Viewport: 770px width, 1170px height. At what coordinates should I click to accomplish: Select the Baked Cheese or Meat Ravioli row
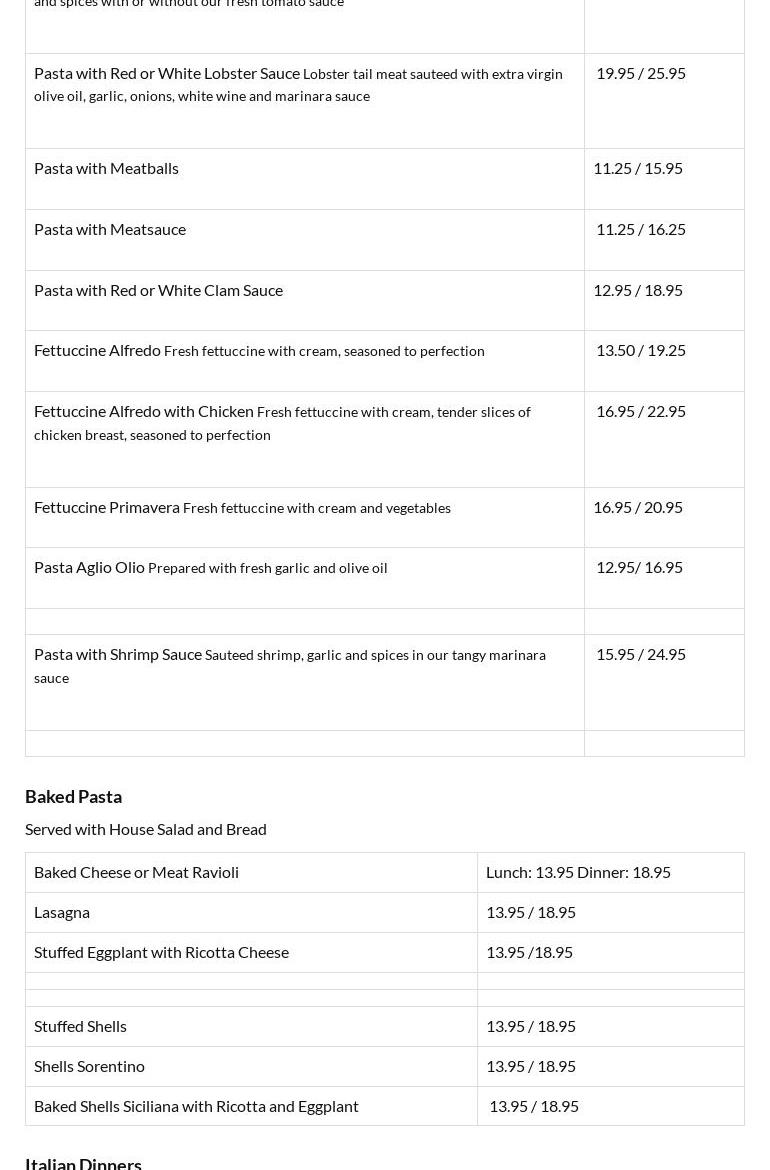click(x=136, y=872)
